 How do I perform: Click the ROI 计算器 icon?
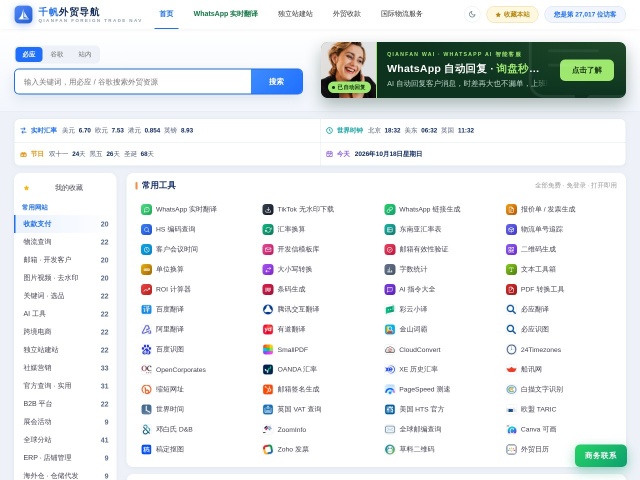(146, 289)
